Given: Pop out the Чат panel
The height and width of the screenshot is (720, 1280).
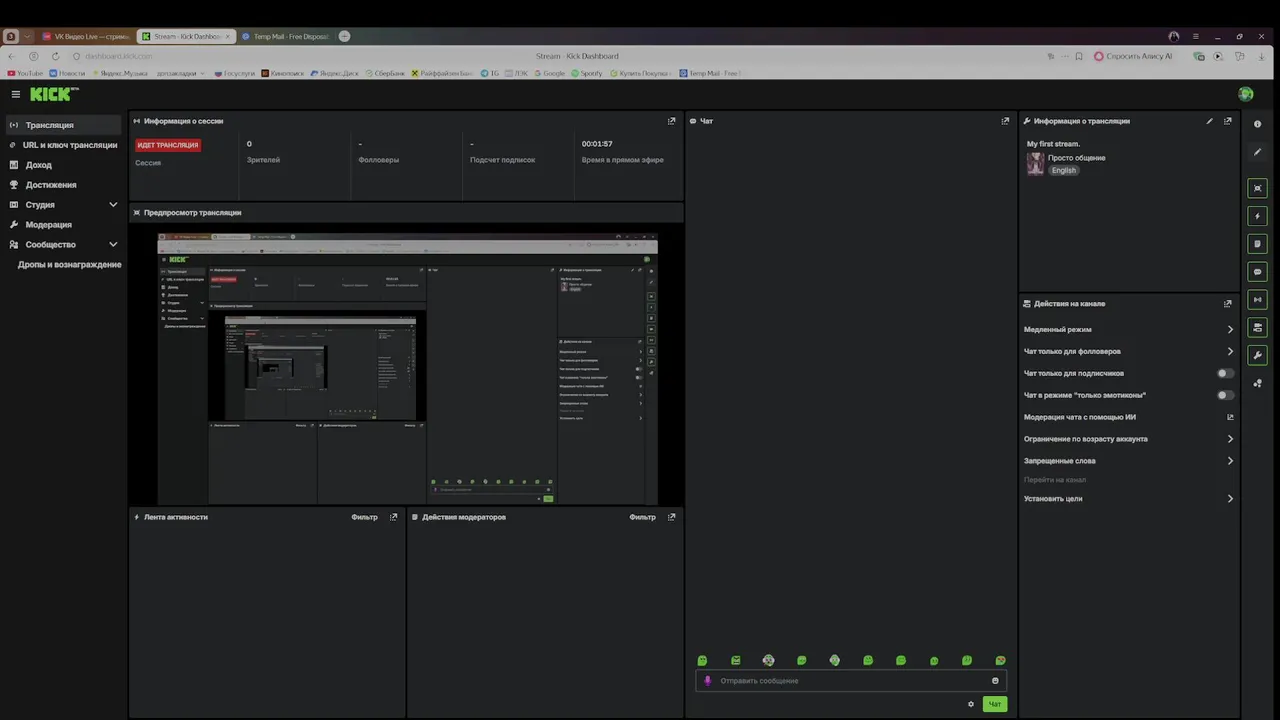Looking at the screenshot, I should point(1005,121).
